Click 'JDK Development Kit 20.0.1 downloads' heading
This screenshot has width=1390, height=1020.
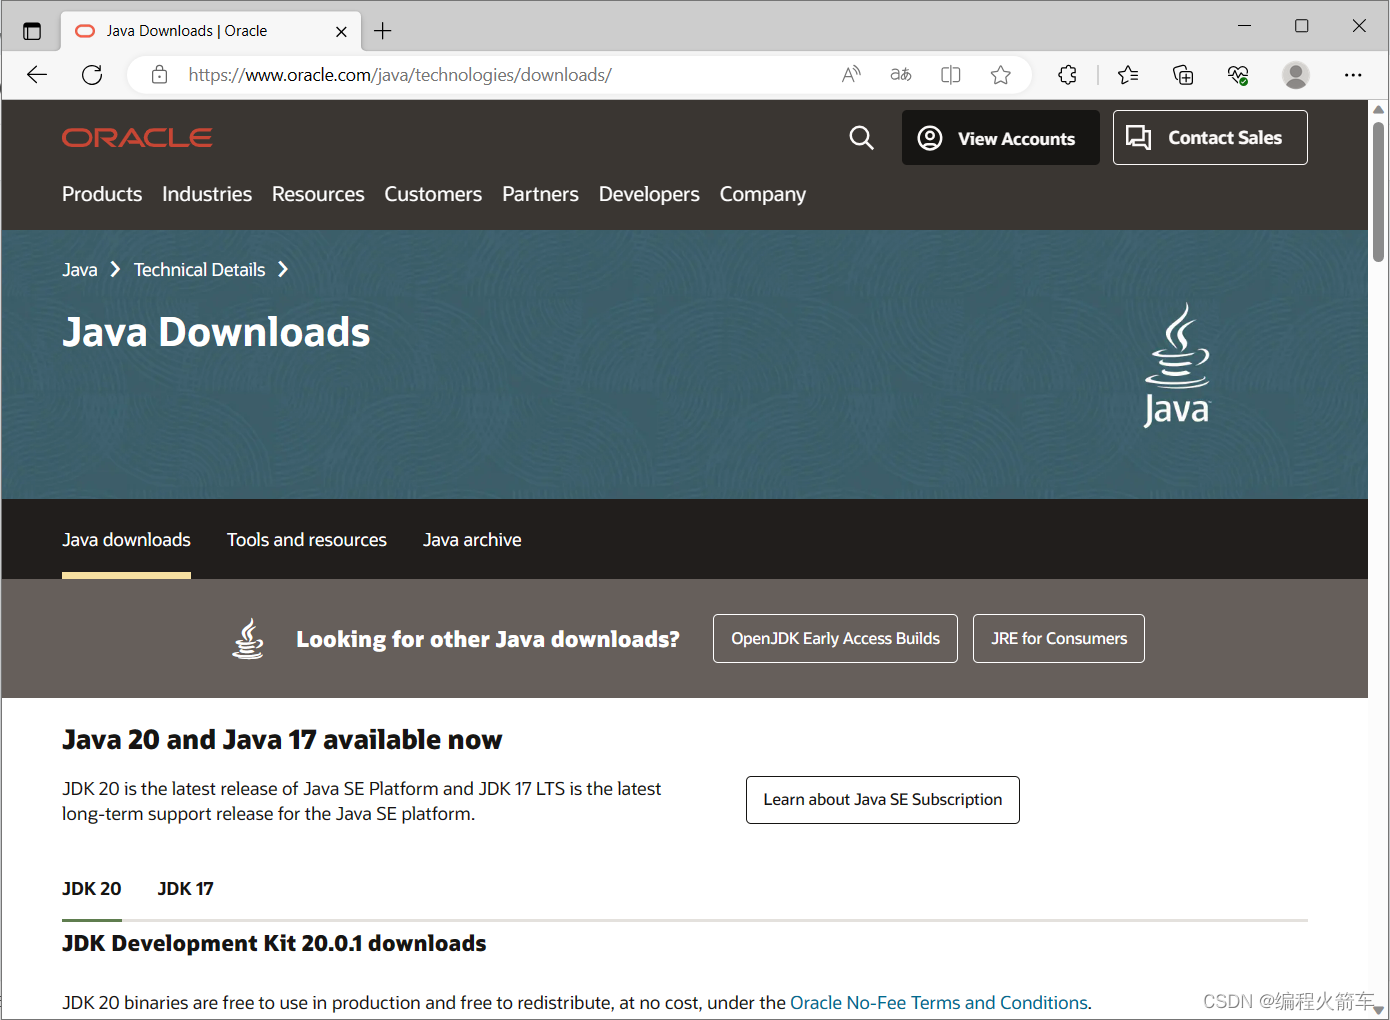274,943
